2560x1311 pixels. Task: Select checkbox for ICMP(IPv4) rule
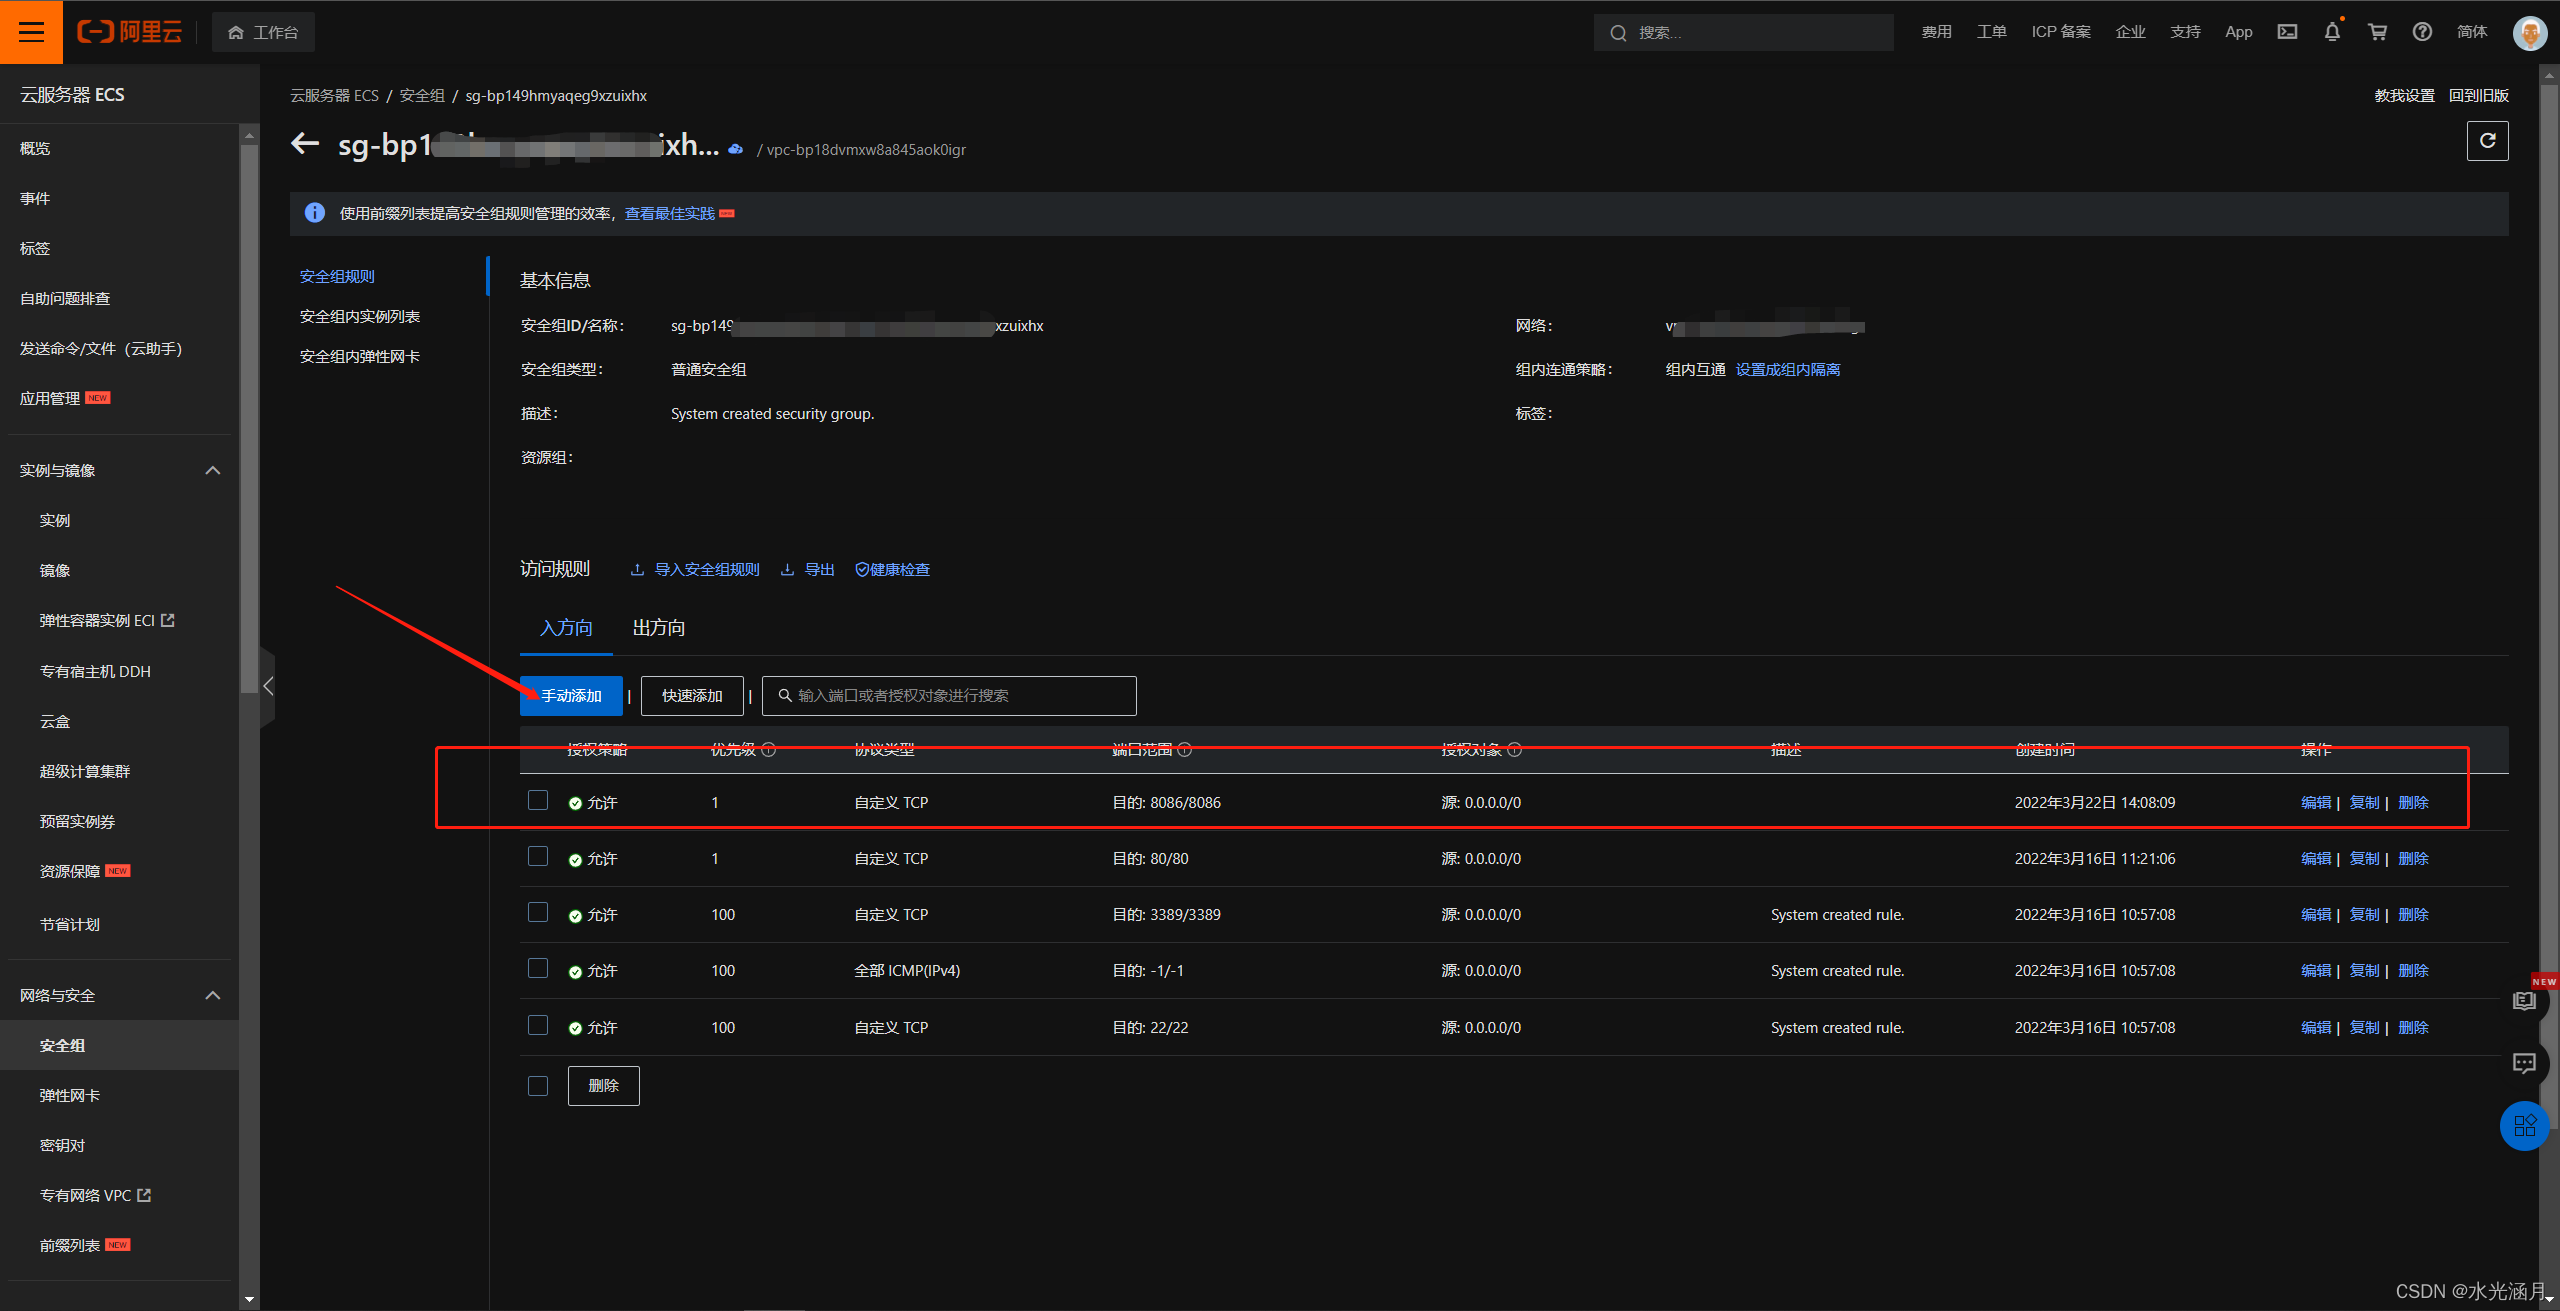point(538,969)
